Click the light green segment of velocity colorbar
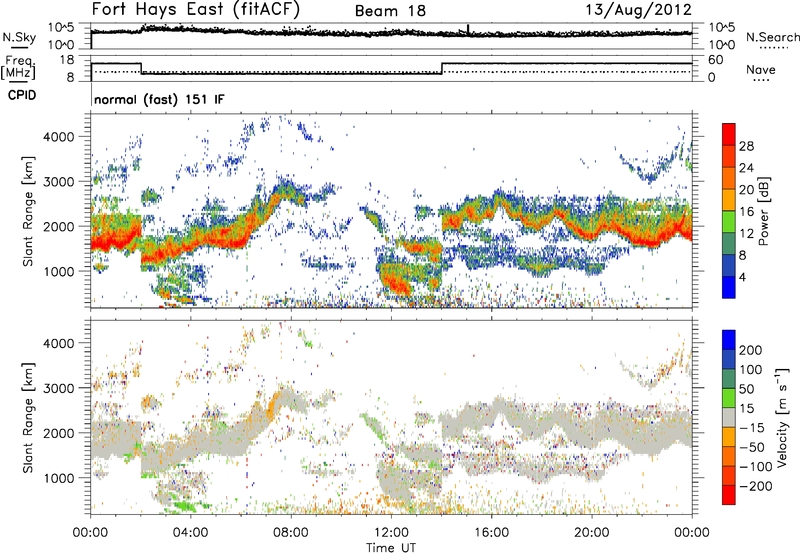Screen dimensions: 800x554 [729, 398]
